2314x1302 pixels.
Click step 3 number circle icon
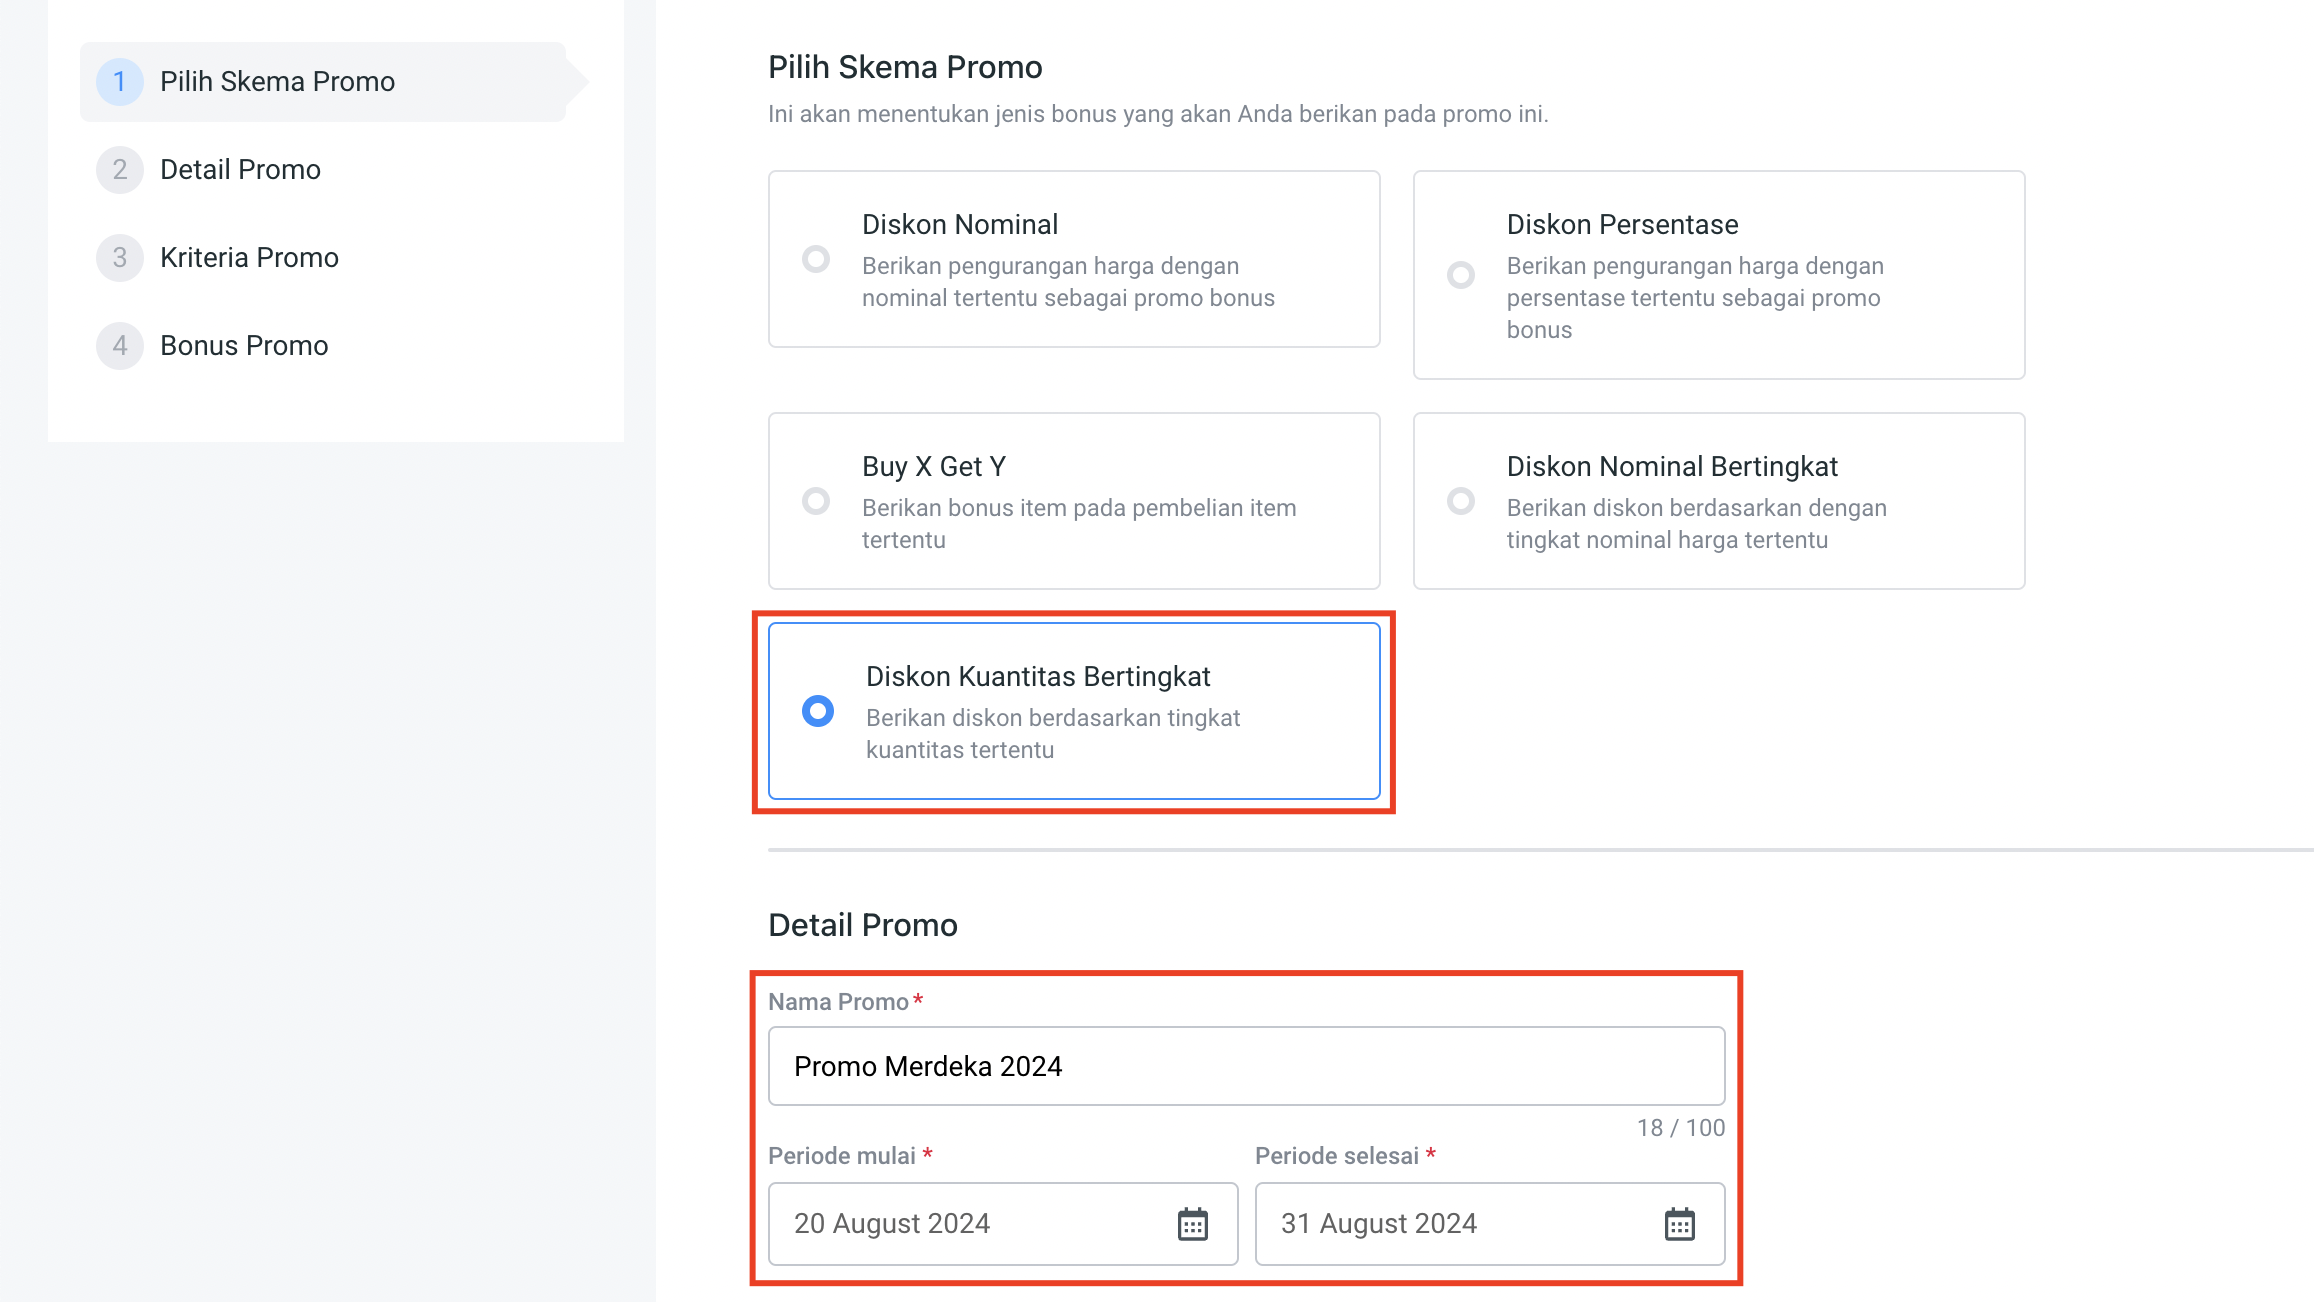click(x=120, y=258)
